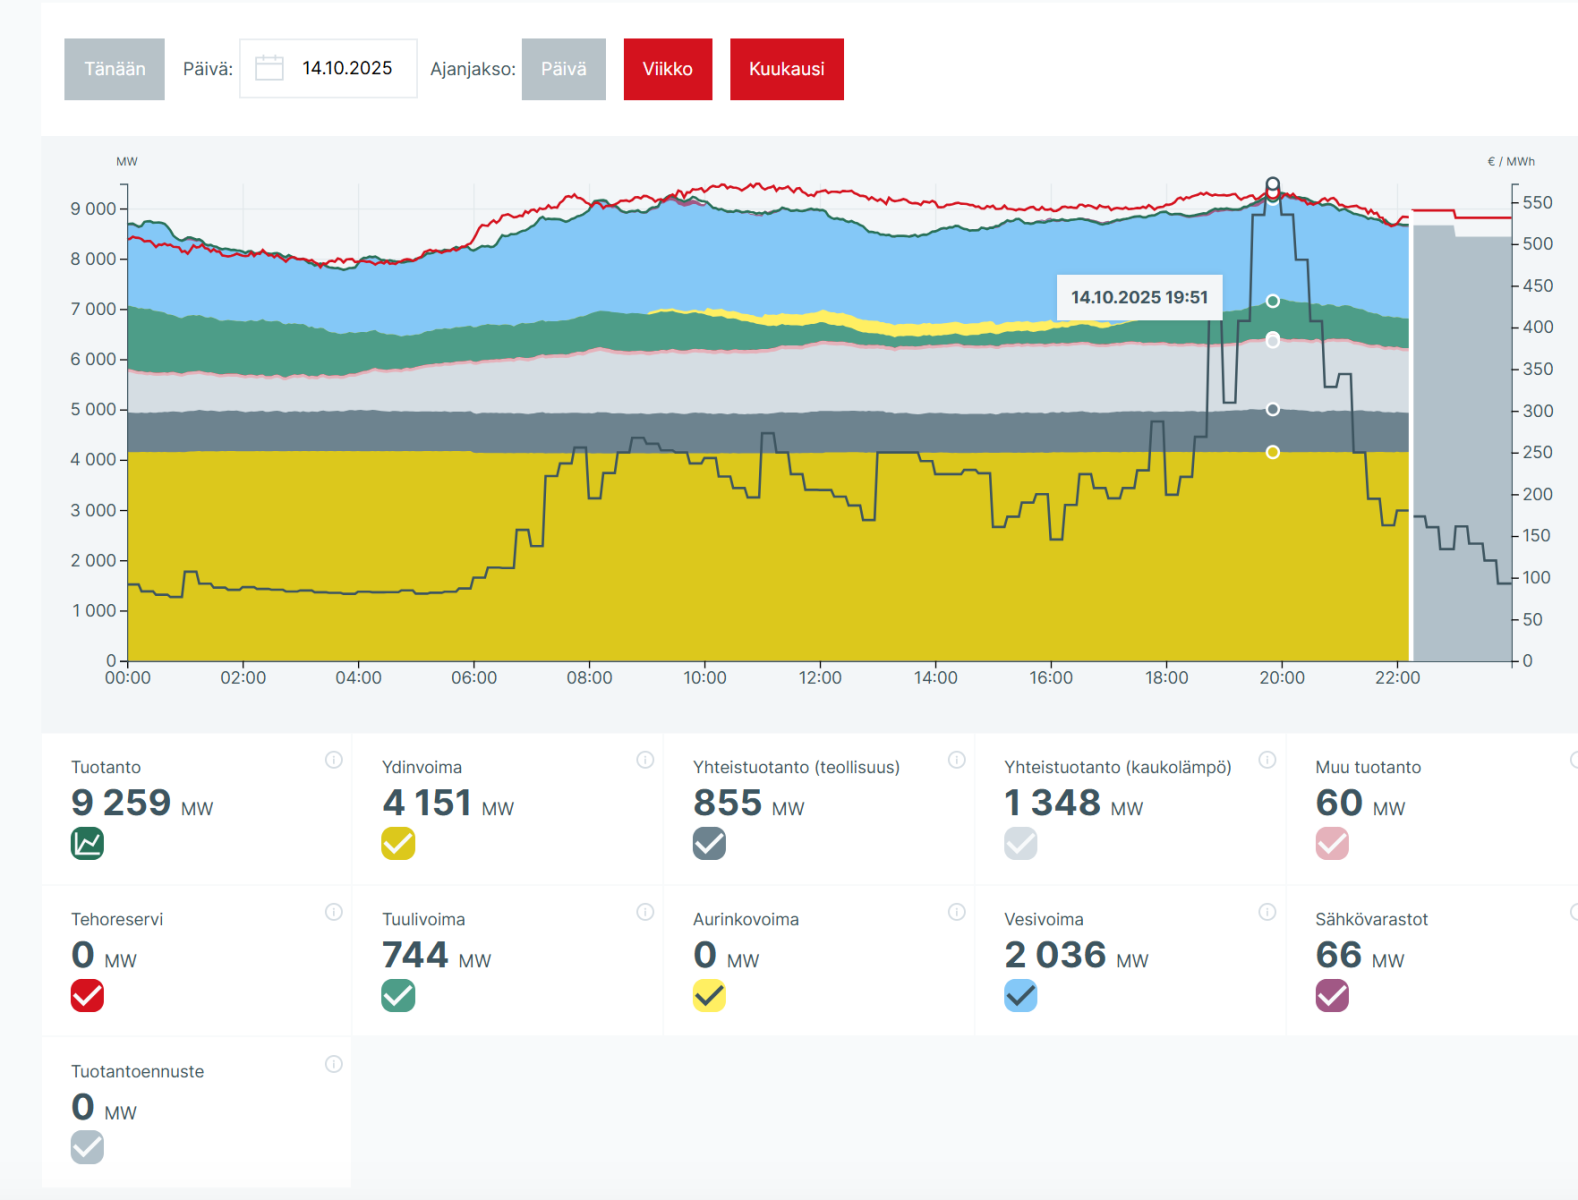Show Vesivoima info tooltip icon
Viewport: 1578px width, 1200px height.
(1267, 912)
